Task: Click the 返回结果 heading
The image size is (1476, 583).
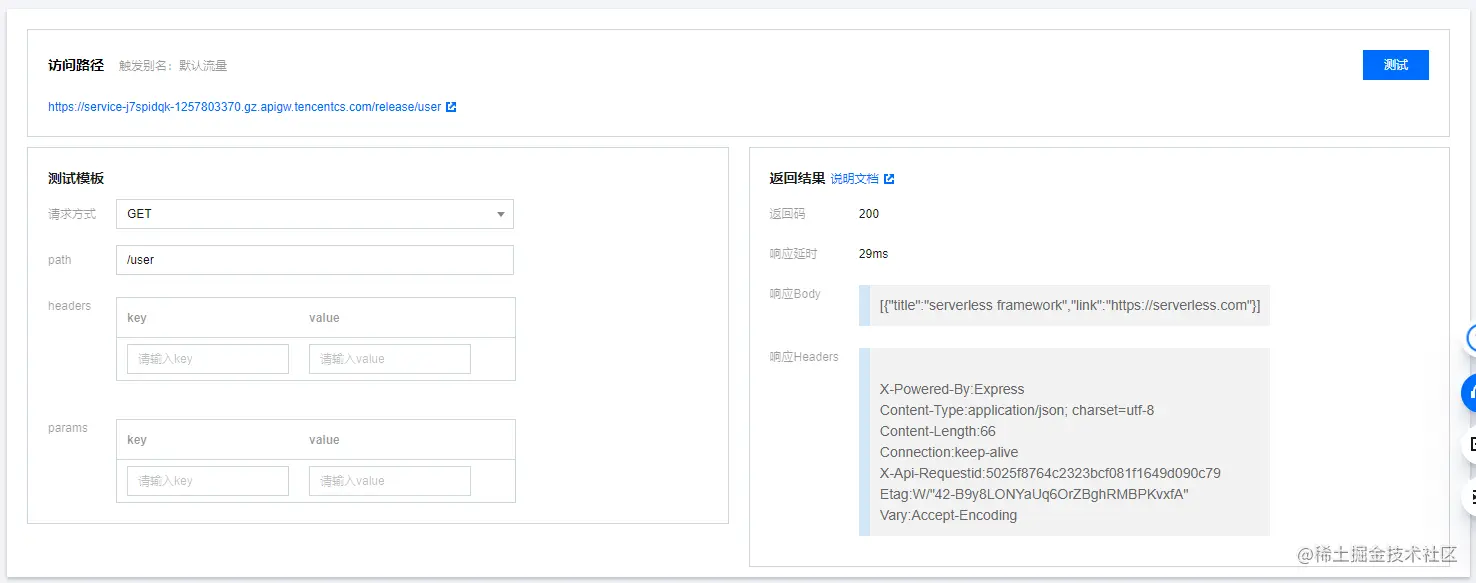Action: (797, 178)
